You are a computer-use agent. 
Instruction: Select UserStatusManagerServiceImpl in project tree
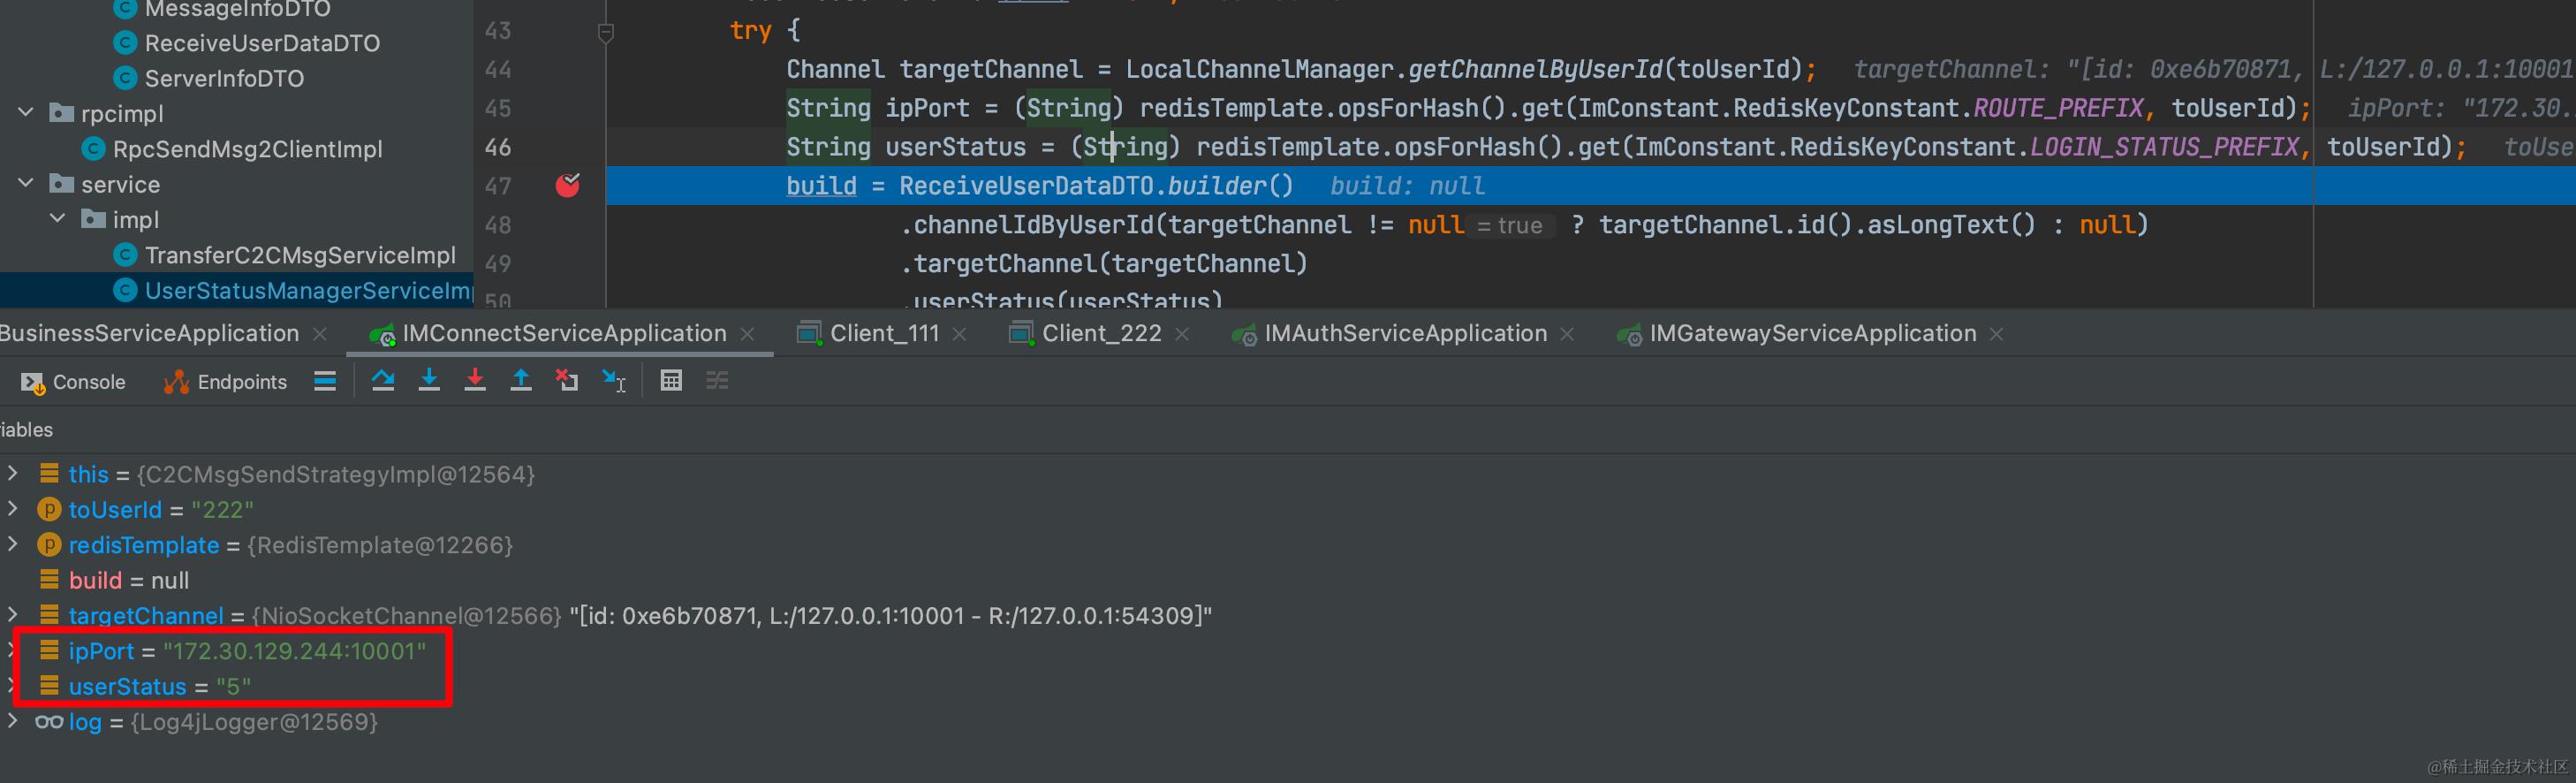pyautogui.click(x=308, y=291)
